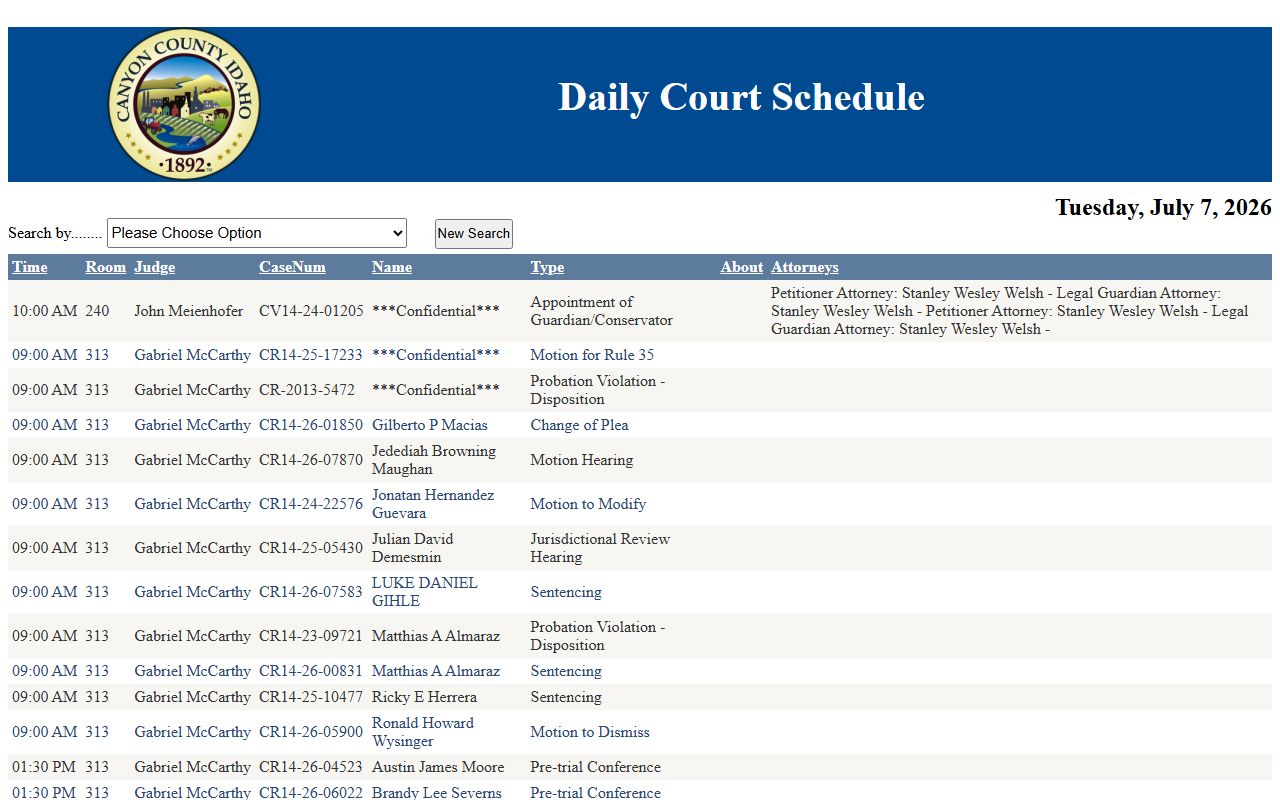1280x800 pixels.
Task: Click the Canyon County Idaho seal logo
Action: coord(184,104)
